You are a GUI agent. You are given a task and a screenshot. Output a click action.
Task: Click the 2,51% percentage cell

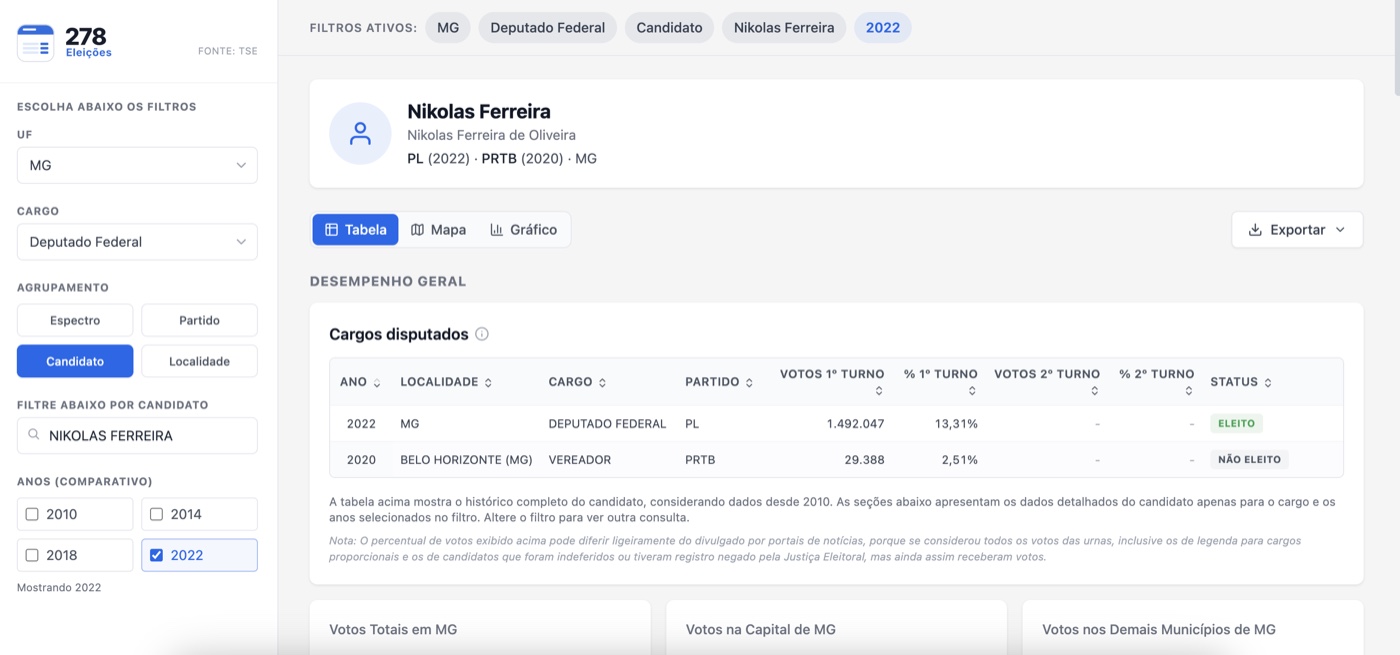tap(959, 460)
